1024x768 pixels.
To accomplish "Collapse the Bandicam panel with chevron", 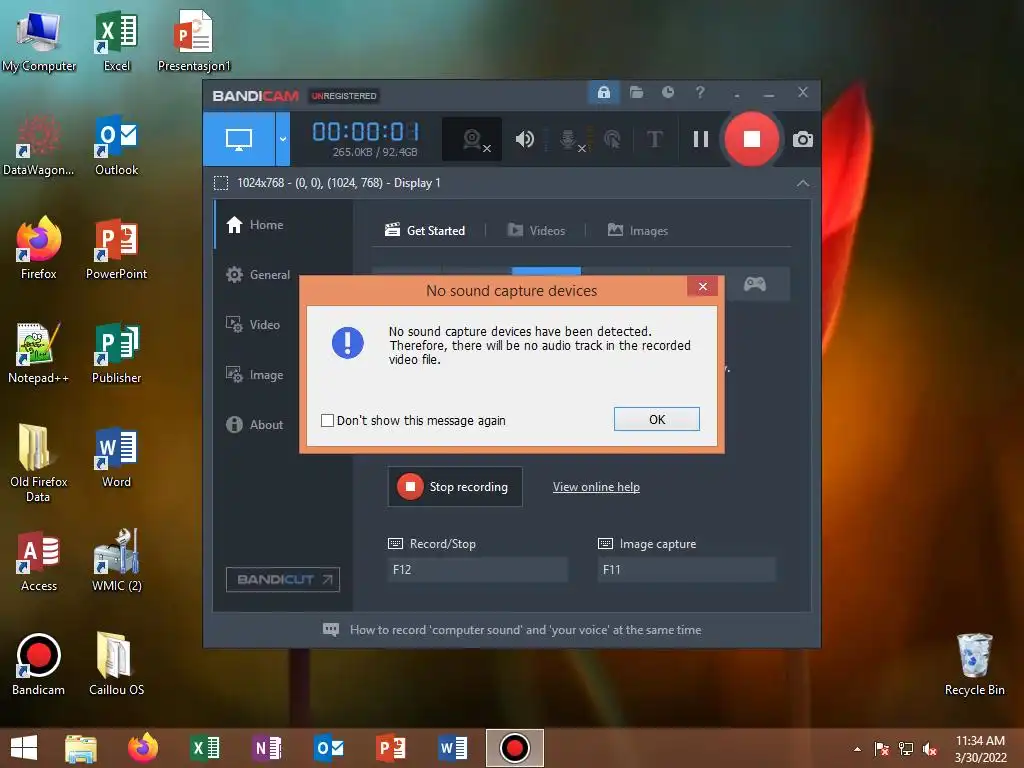I will 803,184.
